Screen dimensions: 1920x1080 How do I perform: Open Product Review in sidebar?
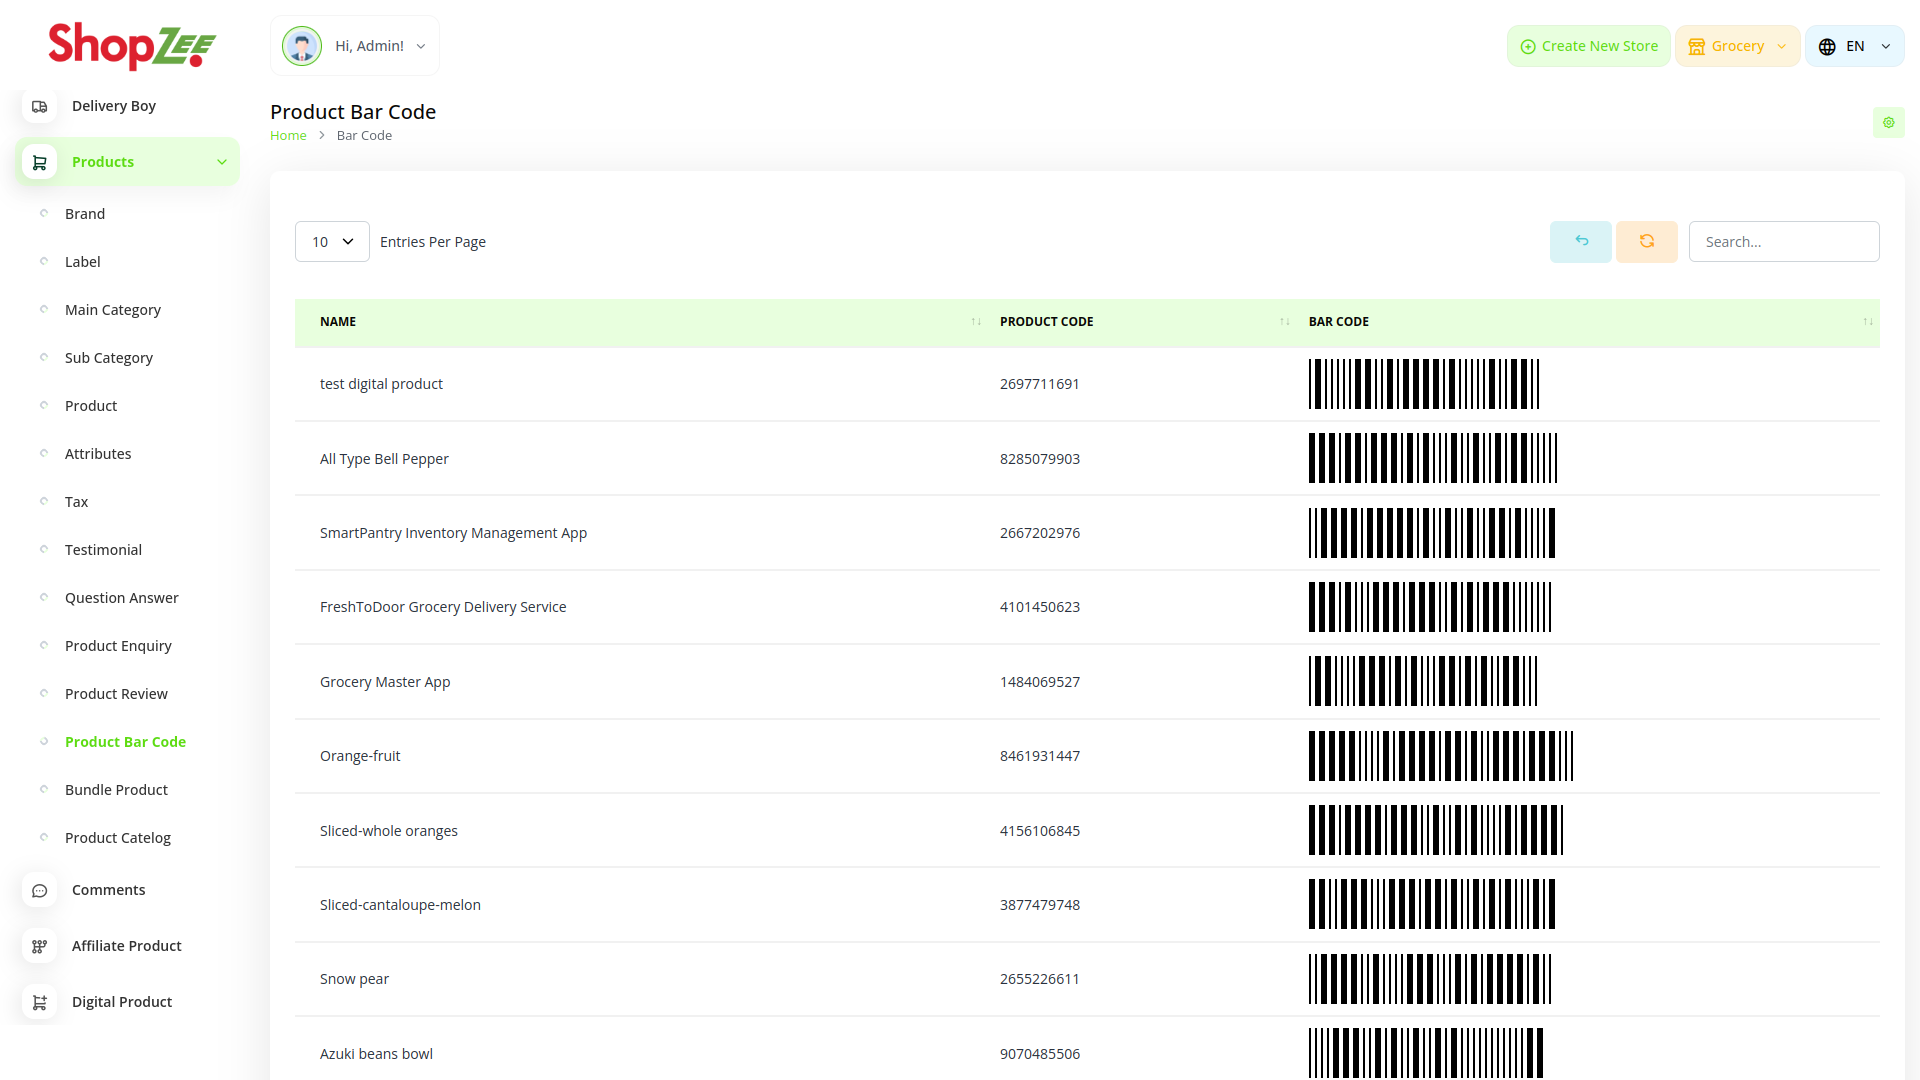[x=116, y=694]
